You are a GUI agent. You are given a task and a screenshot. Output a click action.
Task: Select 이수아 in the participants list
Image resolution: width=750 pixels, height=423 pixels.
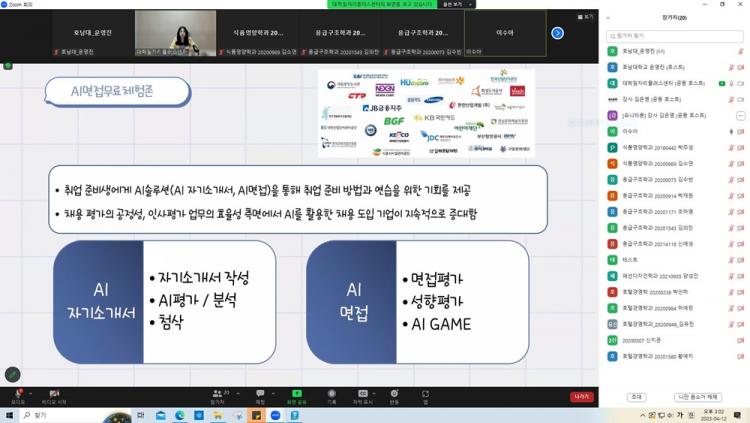[630, 130]
